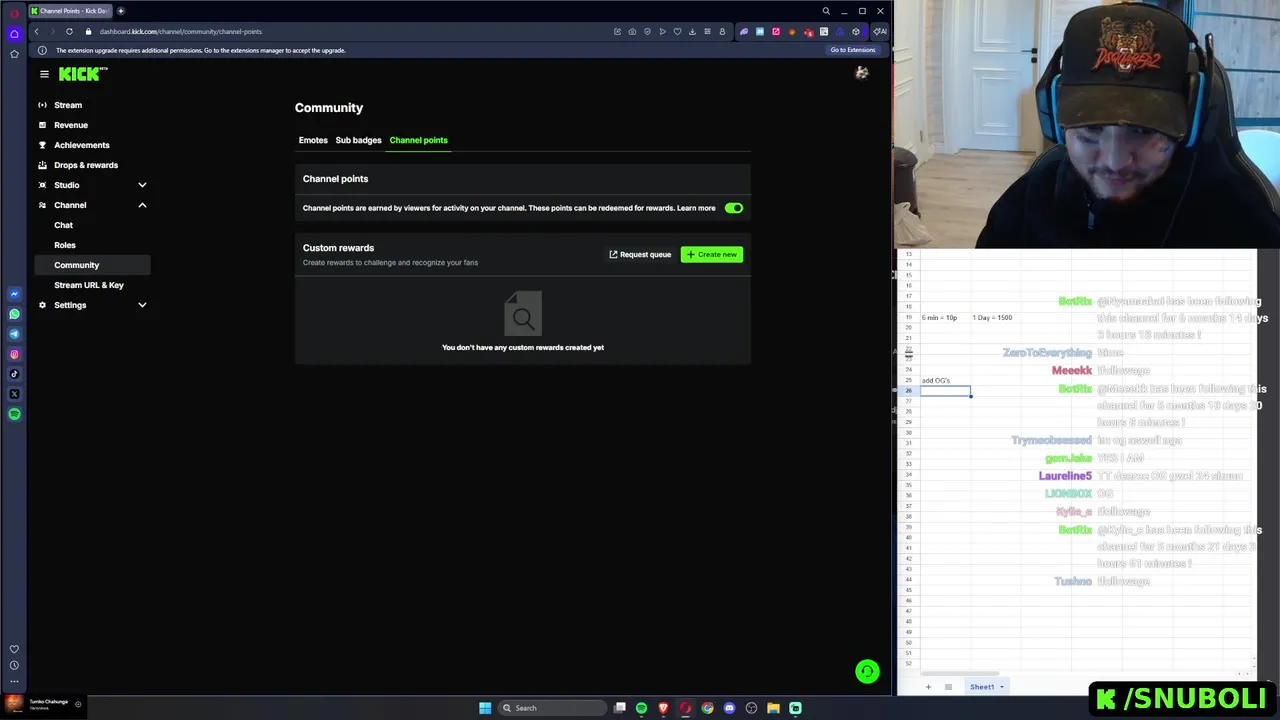1280x720 pixels.
Task: Open Spotify in Opera sidebar
Action: coord(14,414)
